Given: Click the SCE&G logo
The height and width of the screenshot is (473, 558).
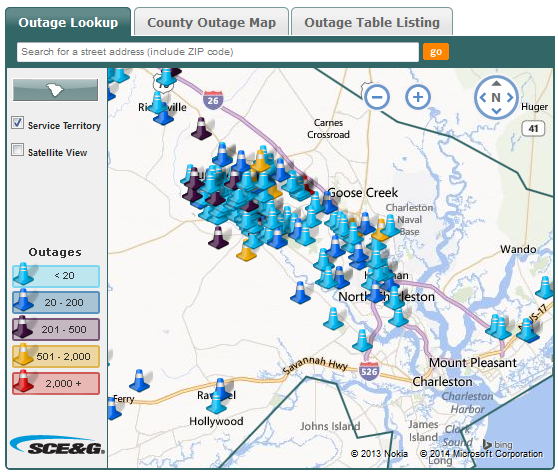Looking at the screenshot, I should pos(58,446).
